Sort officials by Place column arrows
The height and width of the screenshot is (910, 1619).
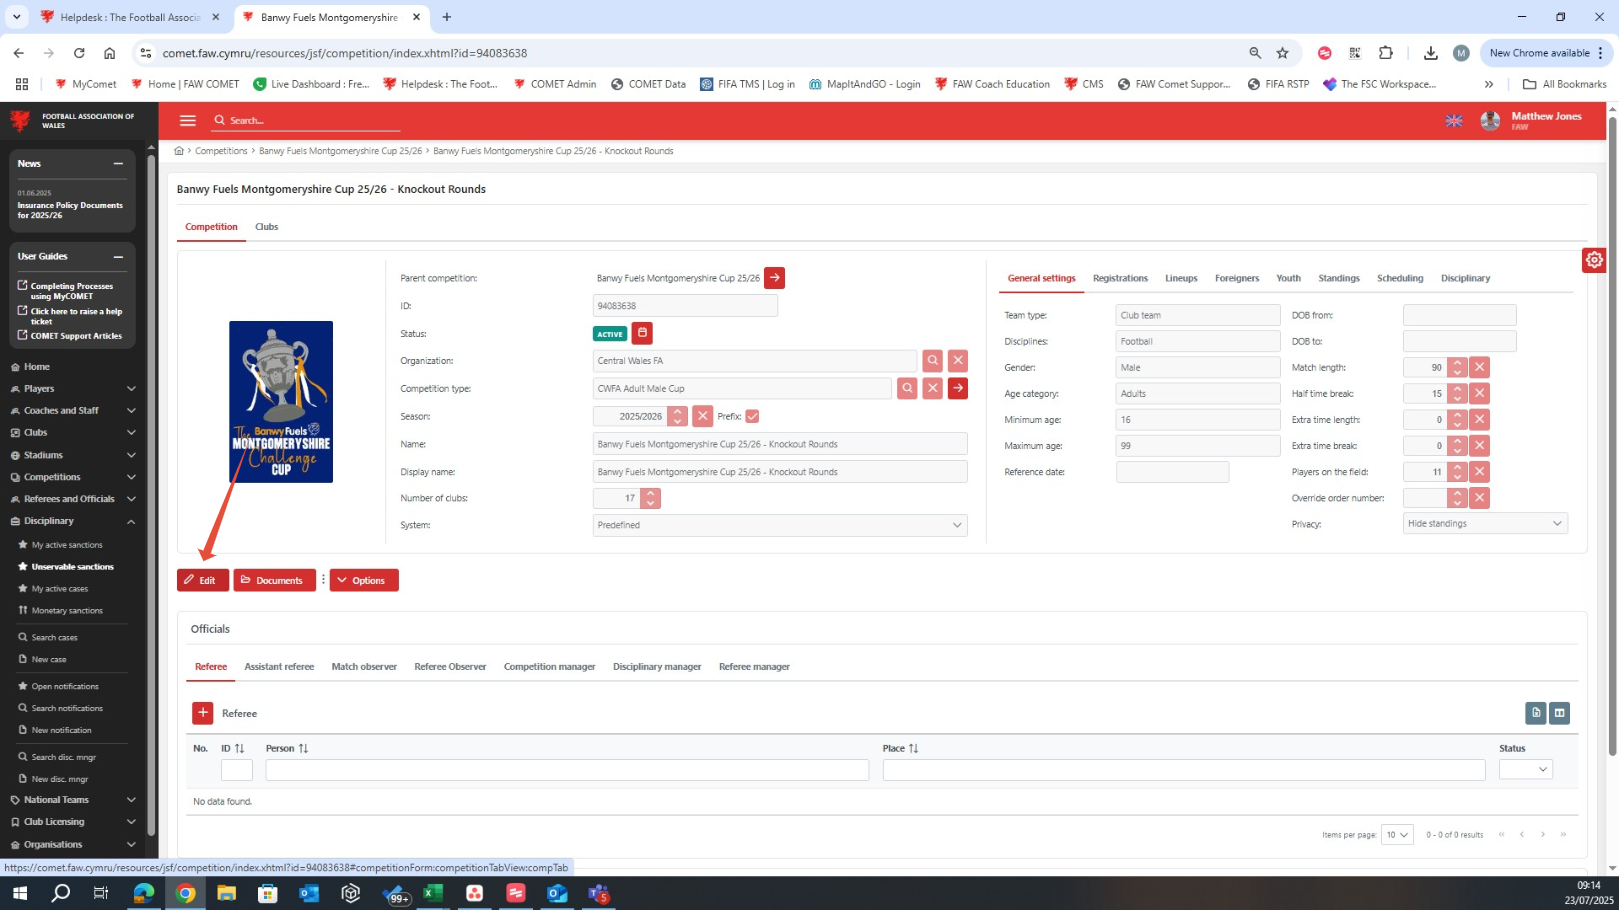click(913, 748)
